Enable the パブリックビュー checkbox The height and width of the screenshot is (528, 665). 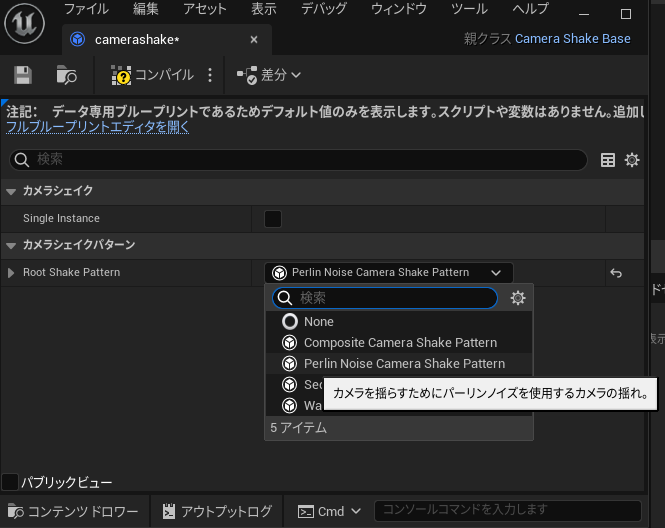(10, 482)
